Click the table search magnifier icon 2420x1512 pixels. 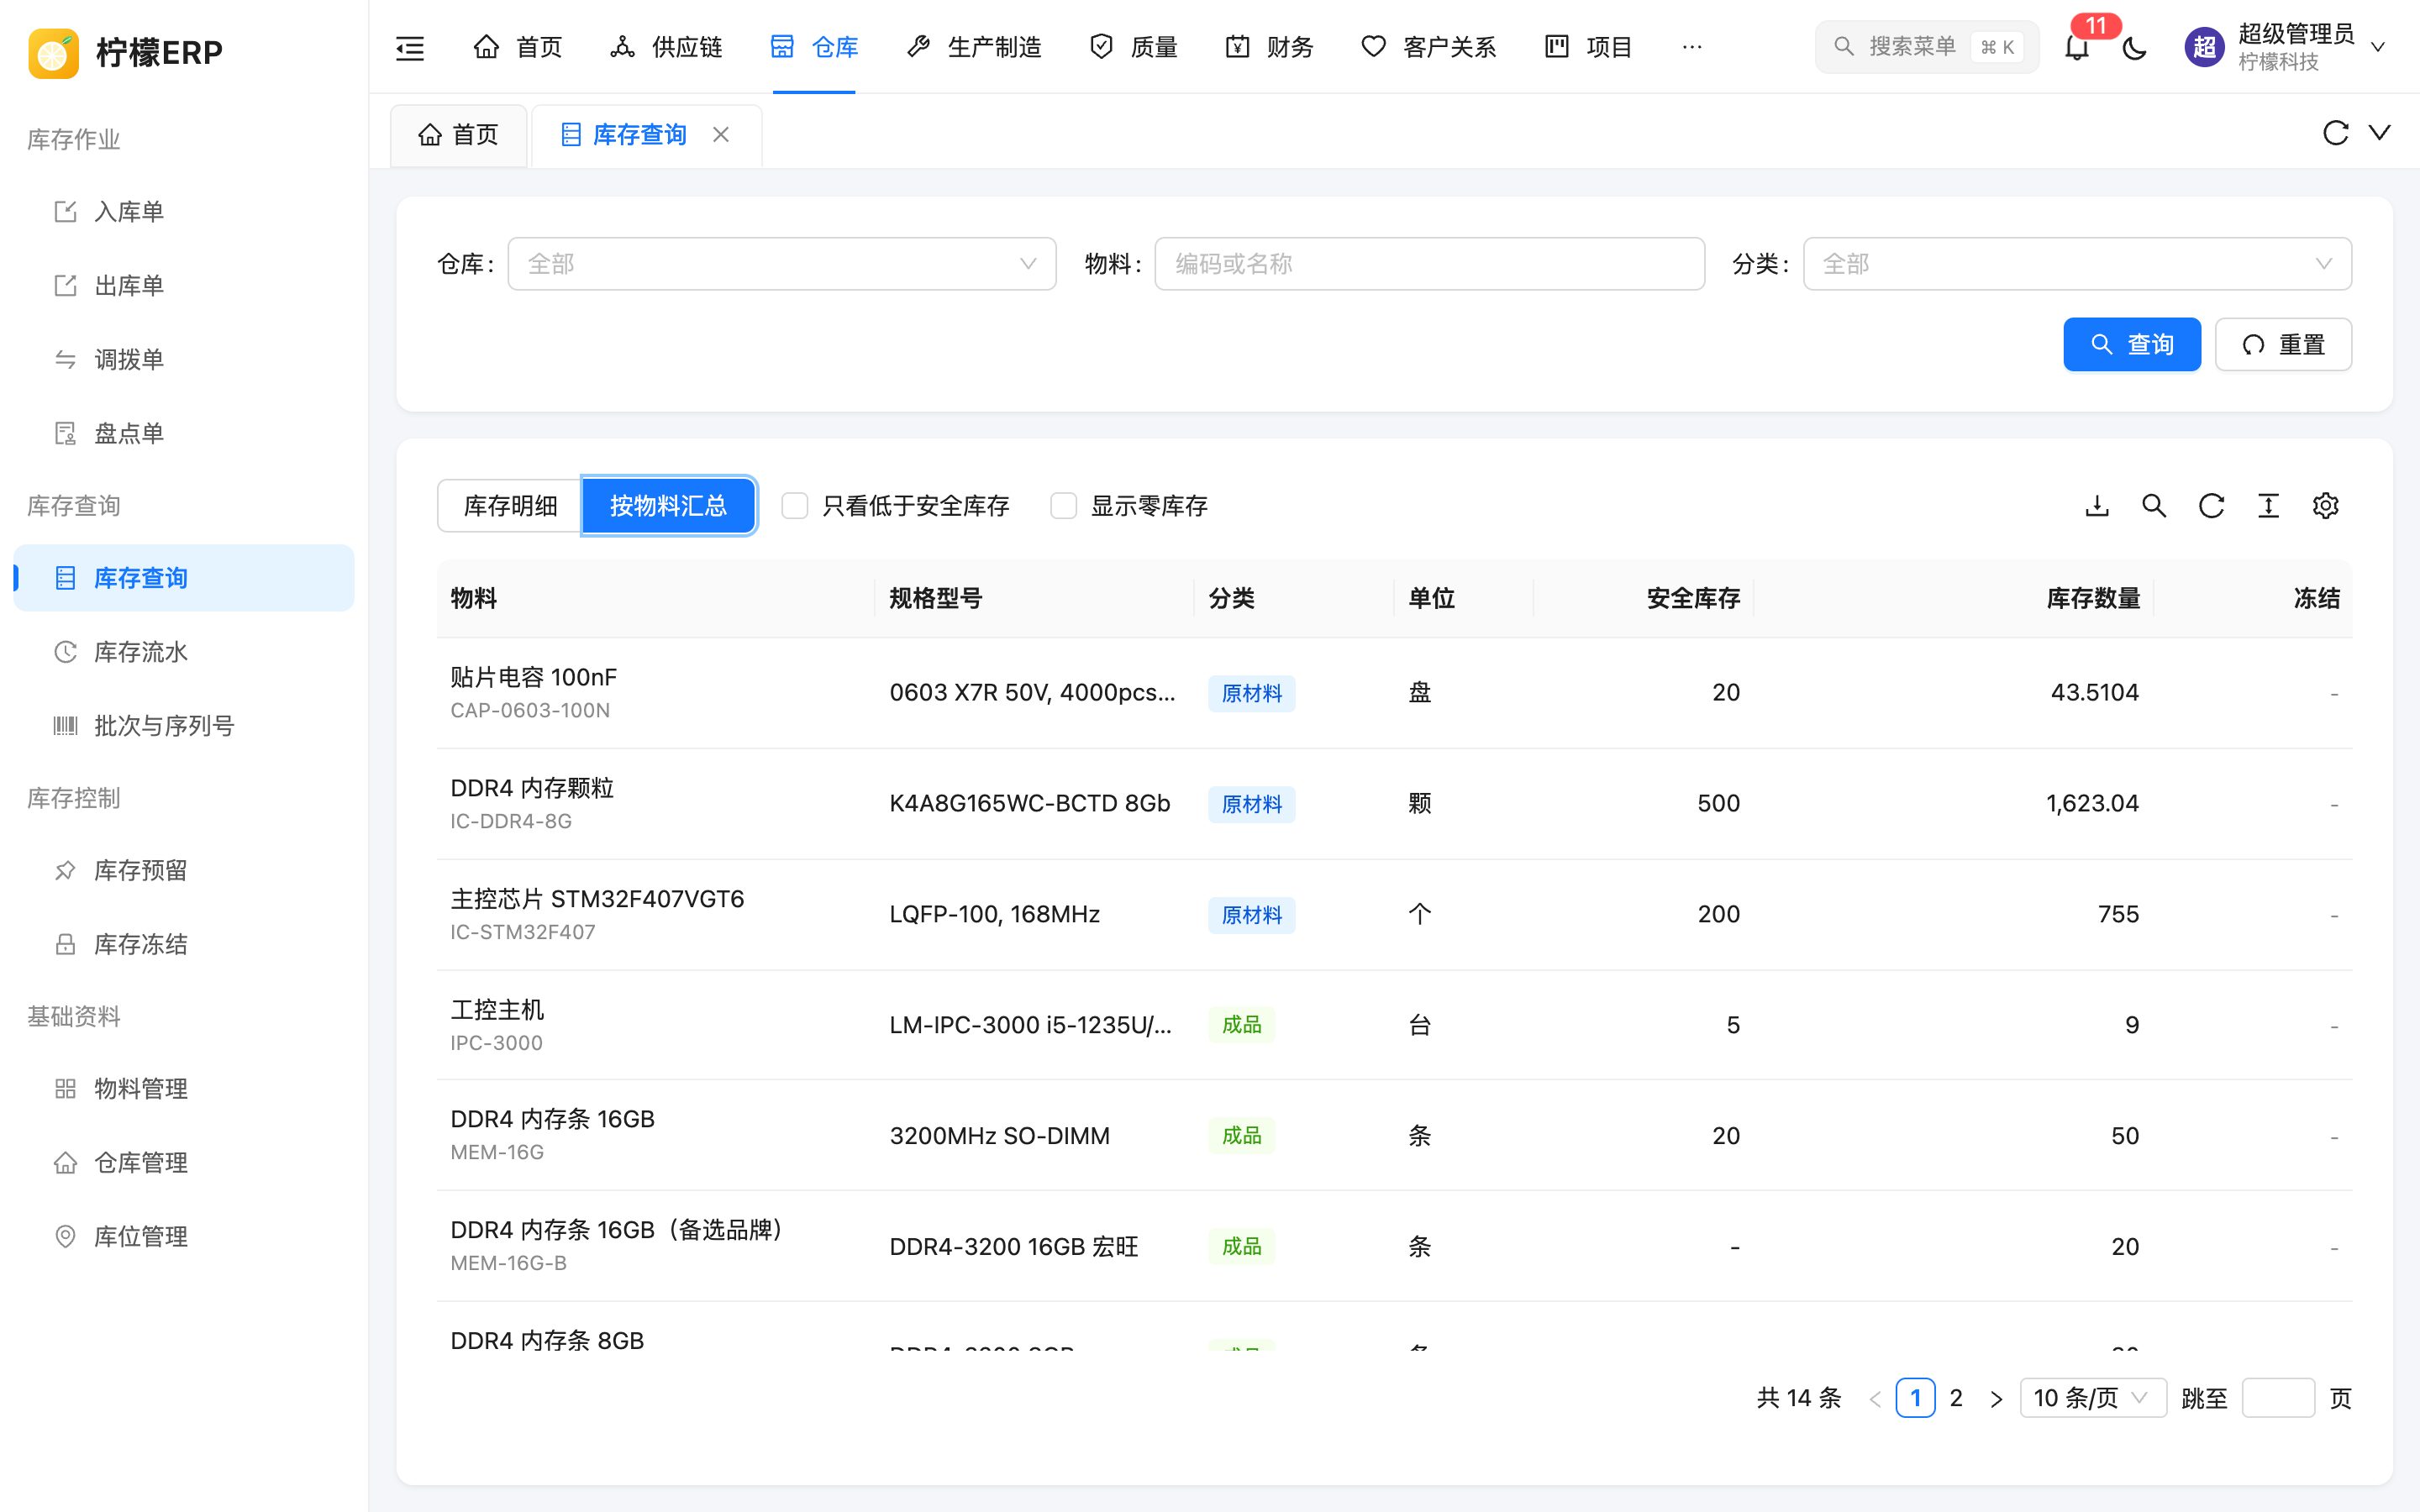(x=2154, y=506)
